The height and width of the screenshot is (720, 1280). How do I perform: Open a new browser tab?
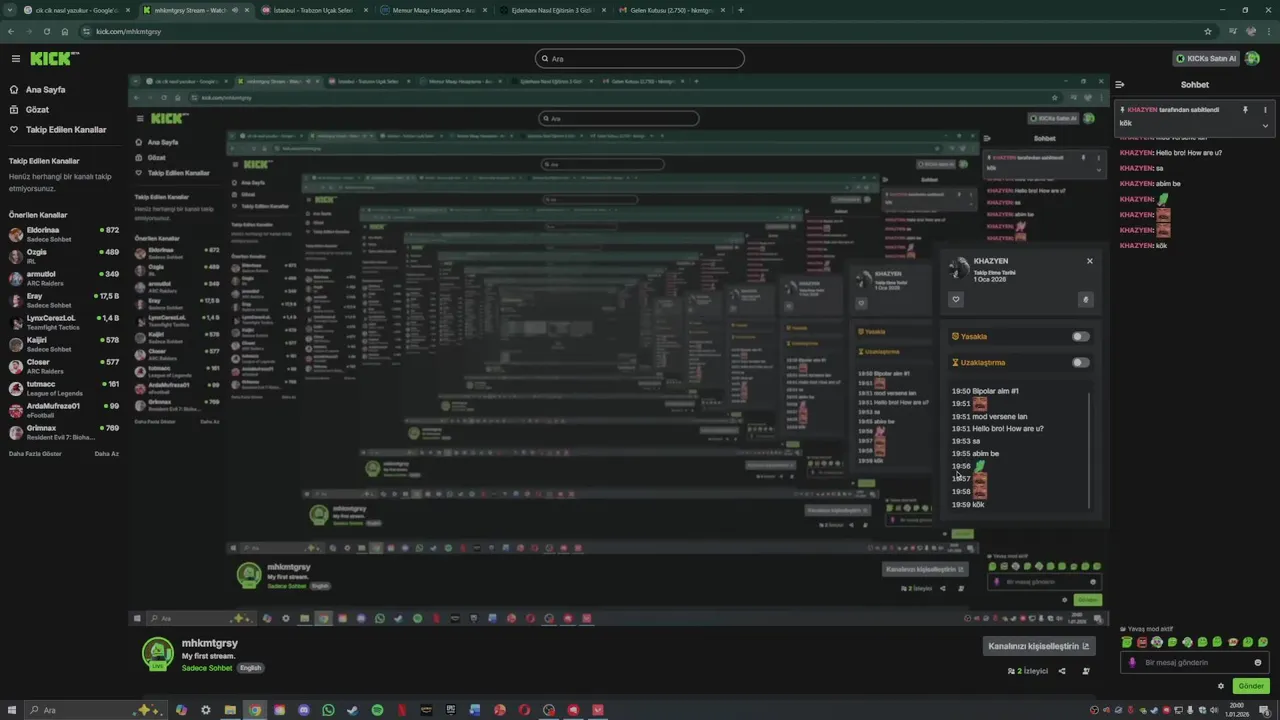(x=741, y=10)
